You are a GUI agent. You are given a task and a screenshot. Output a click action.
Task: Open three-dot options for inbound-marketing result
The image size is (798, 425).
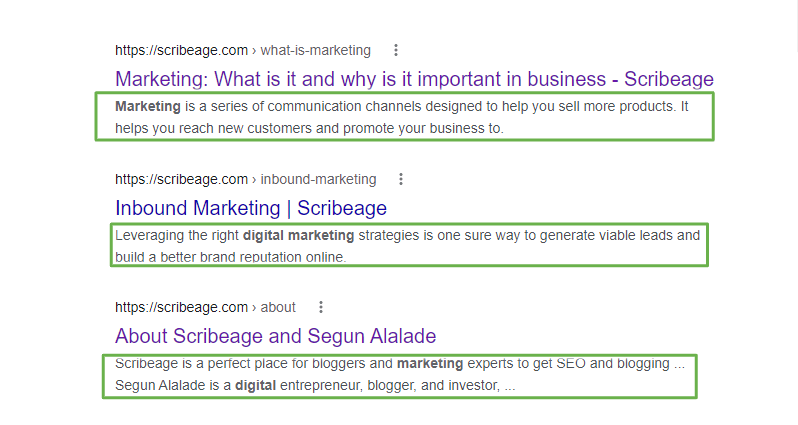pyautogui.click(x=401, y=179)
